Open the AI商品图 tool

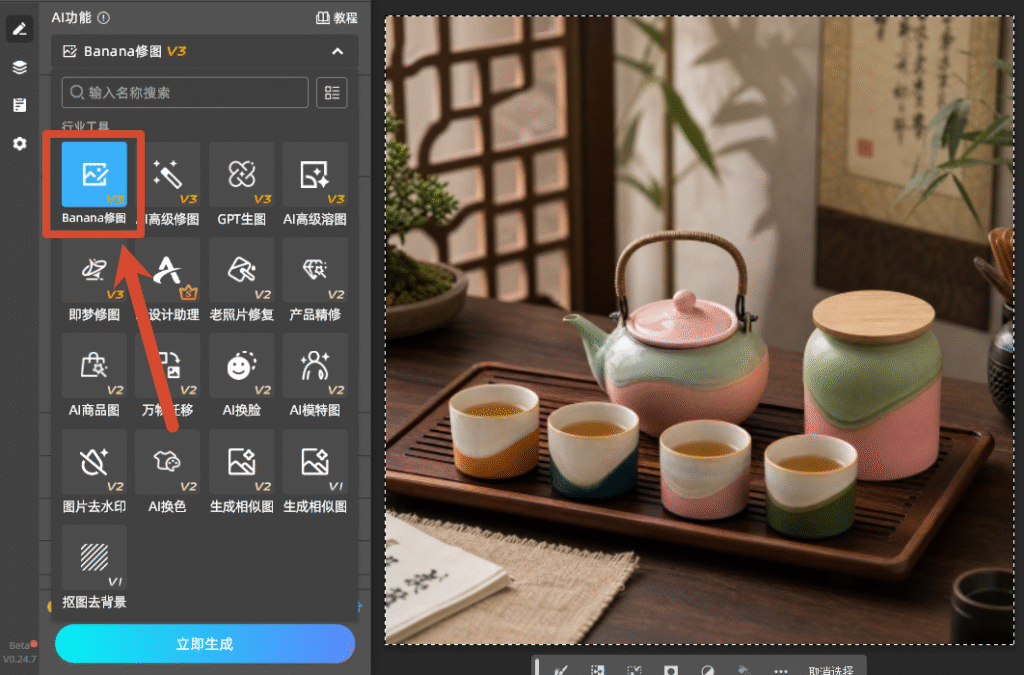(94, 375)
